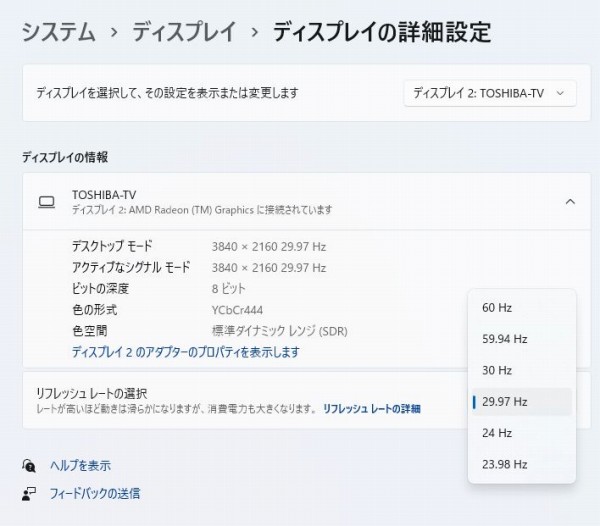Go to システム in the breadcrumb
This screenshot has height=526, width=600.
(x=59, y=32)
